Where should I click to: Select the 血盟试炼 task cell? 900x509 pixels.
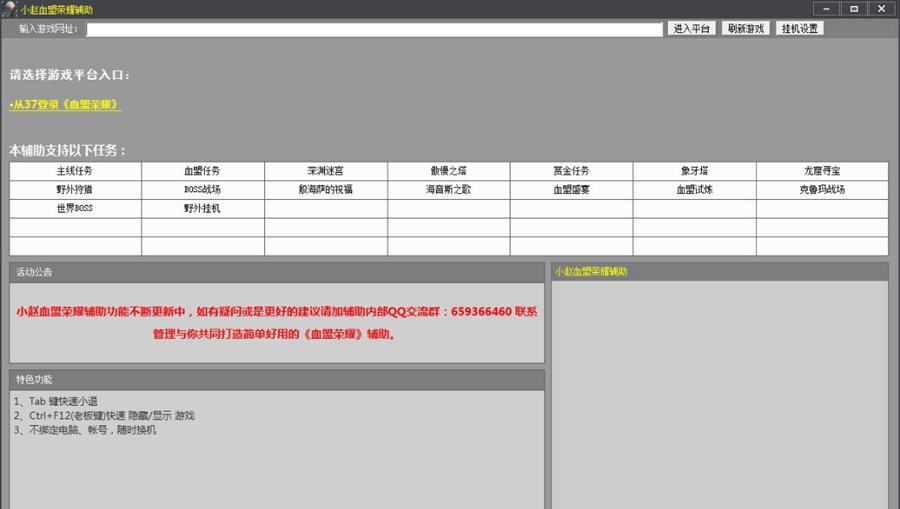coord(695,190)
